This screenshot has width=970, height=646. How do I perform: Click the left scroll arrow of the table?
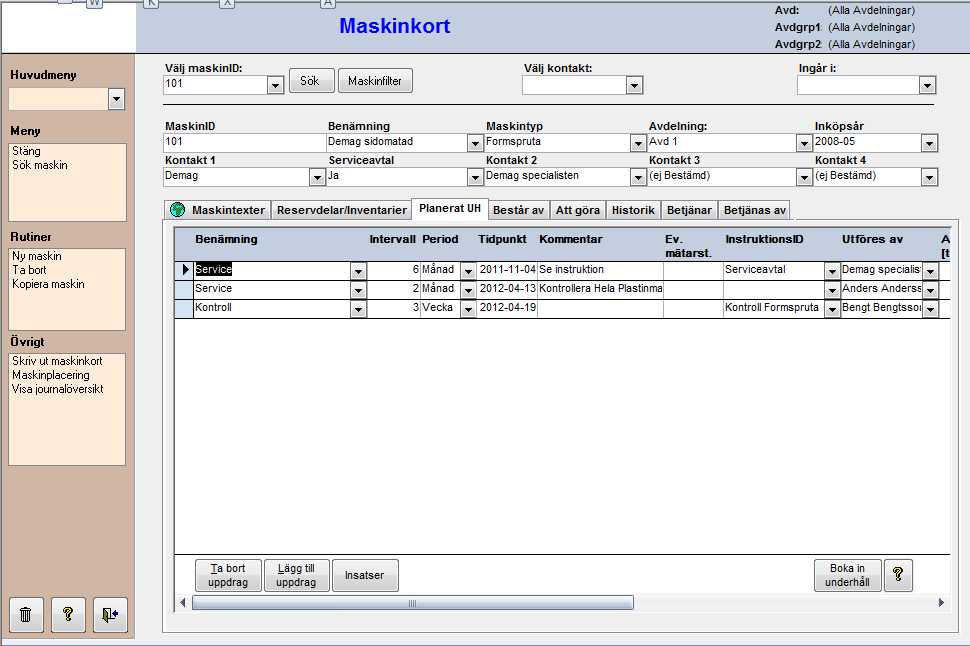click(182, 603)
